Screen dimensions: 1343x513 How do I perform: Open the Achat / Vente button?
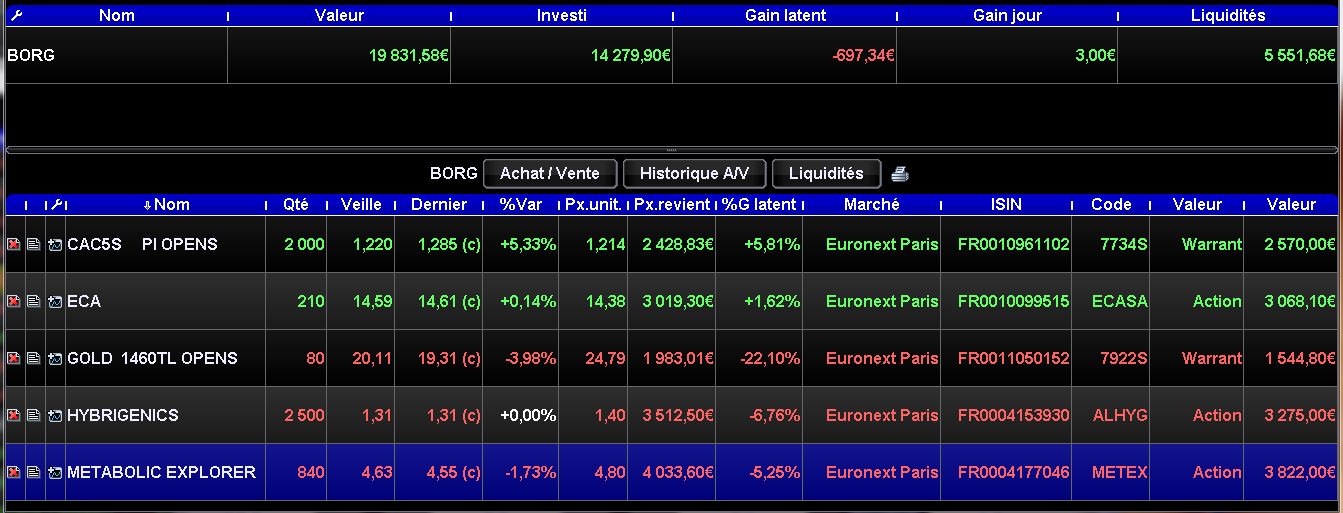pos(550,174)
